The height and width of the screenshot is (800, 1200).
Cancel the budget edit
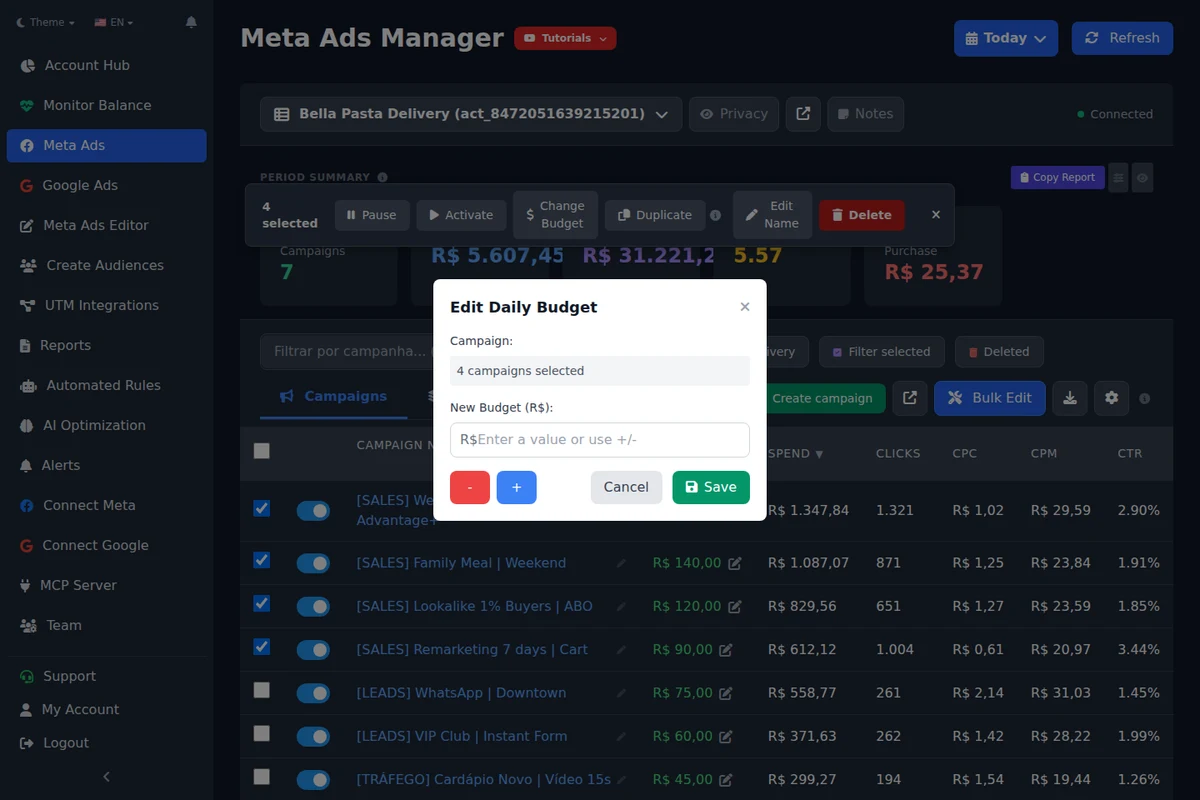[626, 487]
